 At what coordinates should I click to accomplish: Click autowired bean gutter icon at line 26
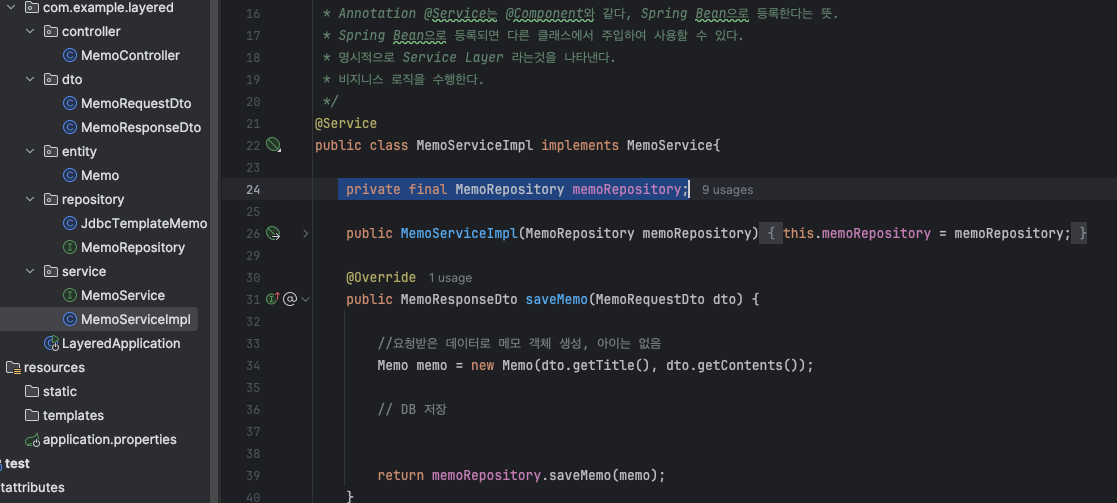[x=274, y=233]
